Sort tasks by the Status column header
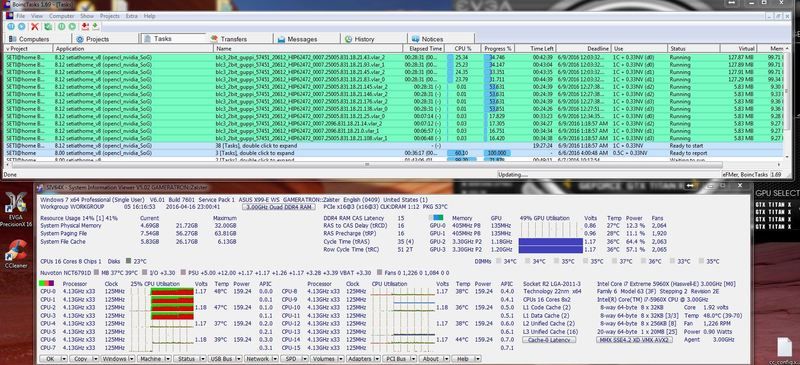 pos(694,48)
